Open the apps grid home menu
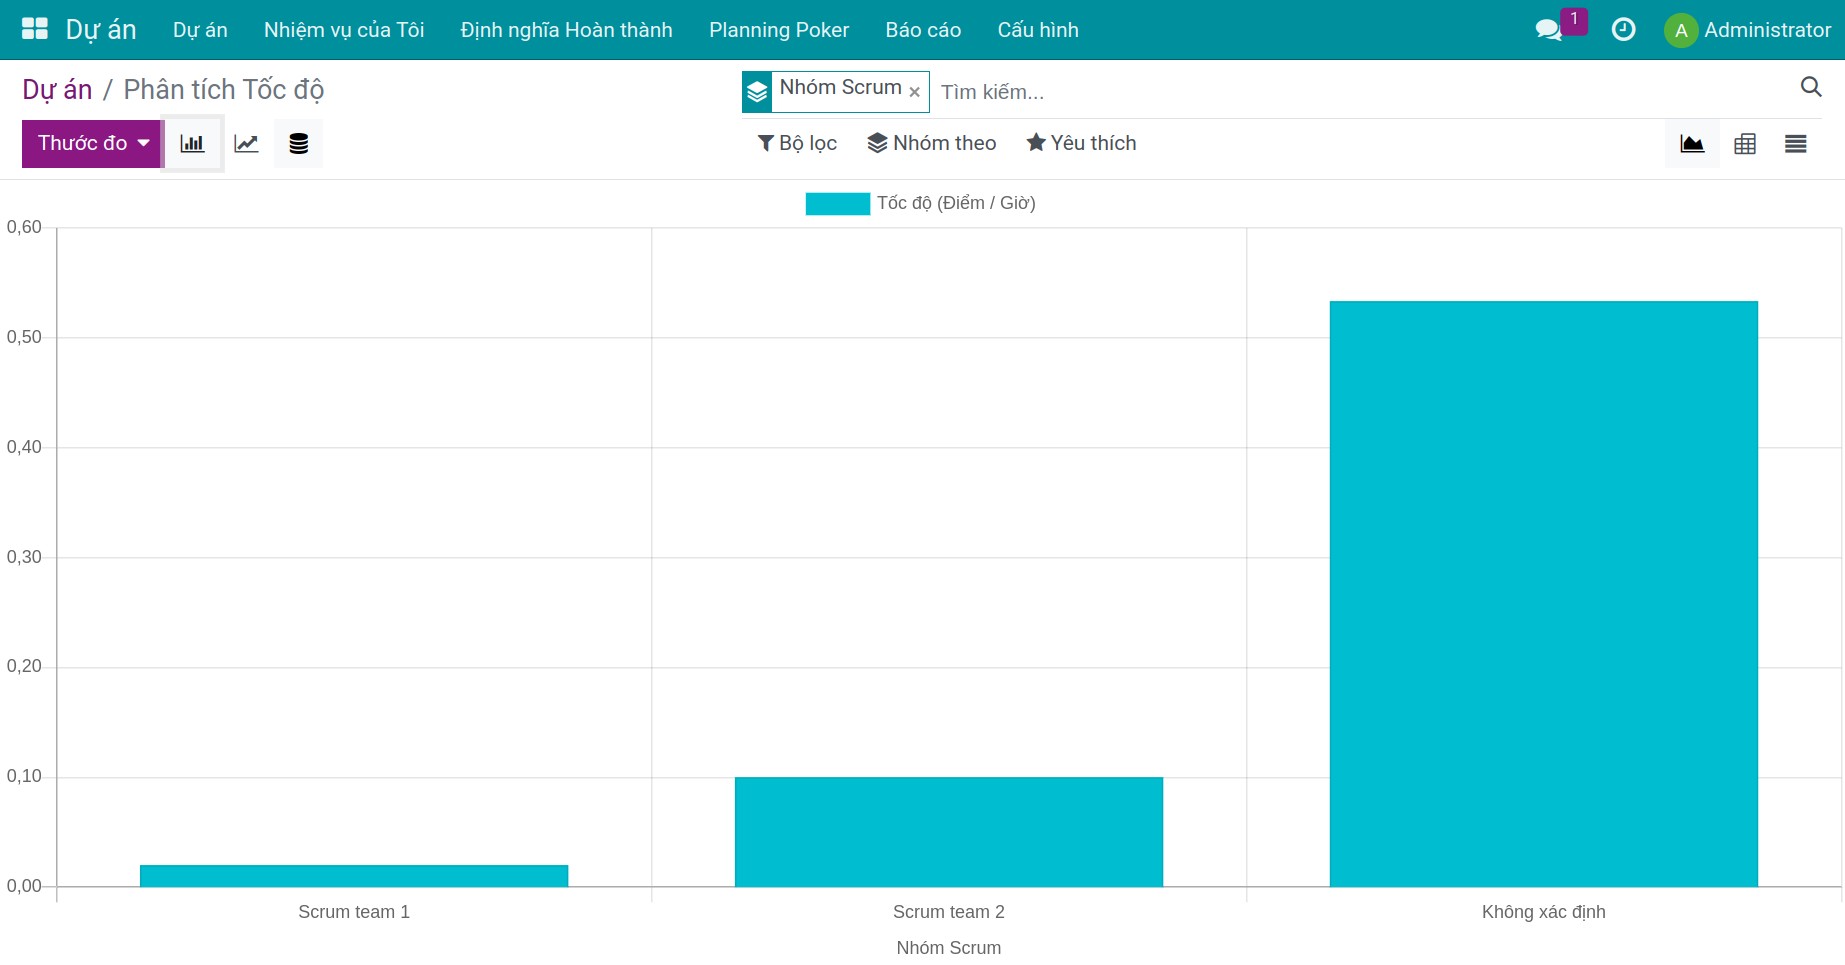 point(35,29)
